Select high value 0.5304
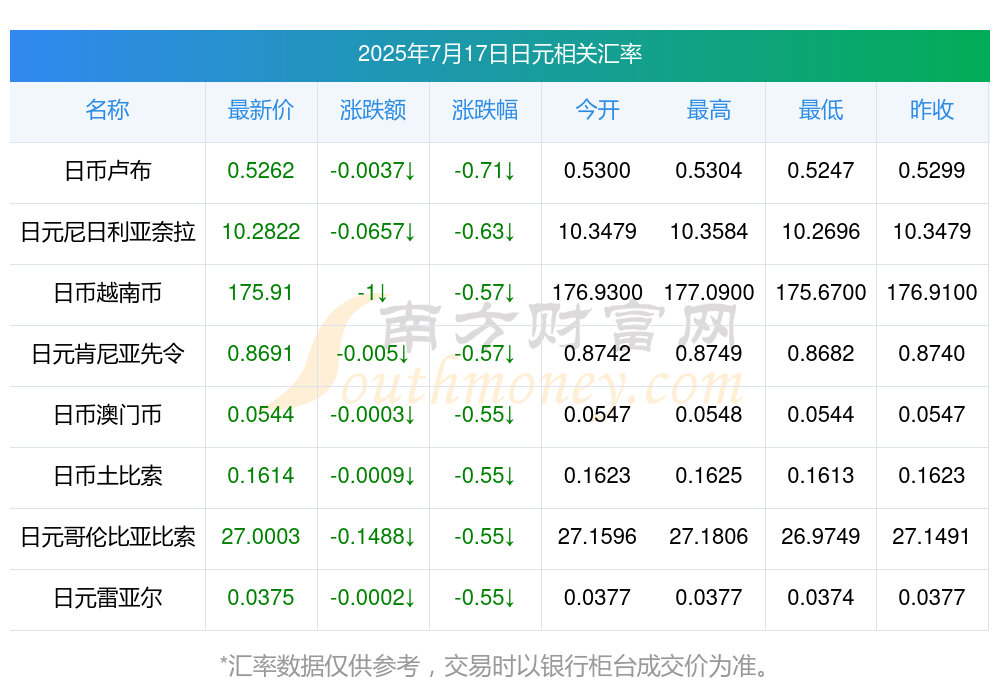The width and height of the screenshot is (1000, 698). point(709,170)
